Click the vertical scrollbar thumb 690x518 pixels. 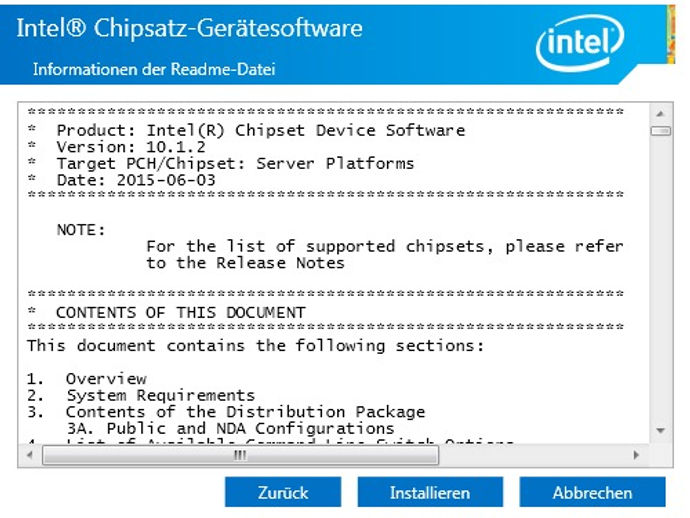point(660,131)
